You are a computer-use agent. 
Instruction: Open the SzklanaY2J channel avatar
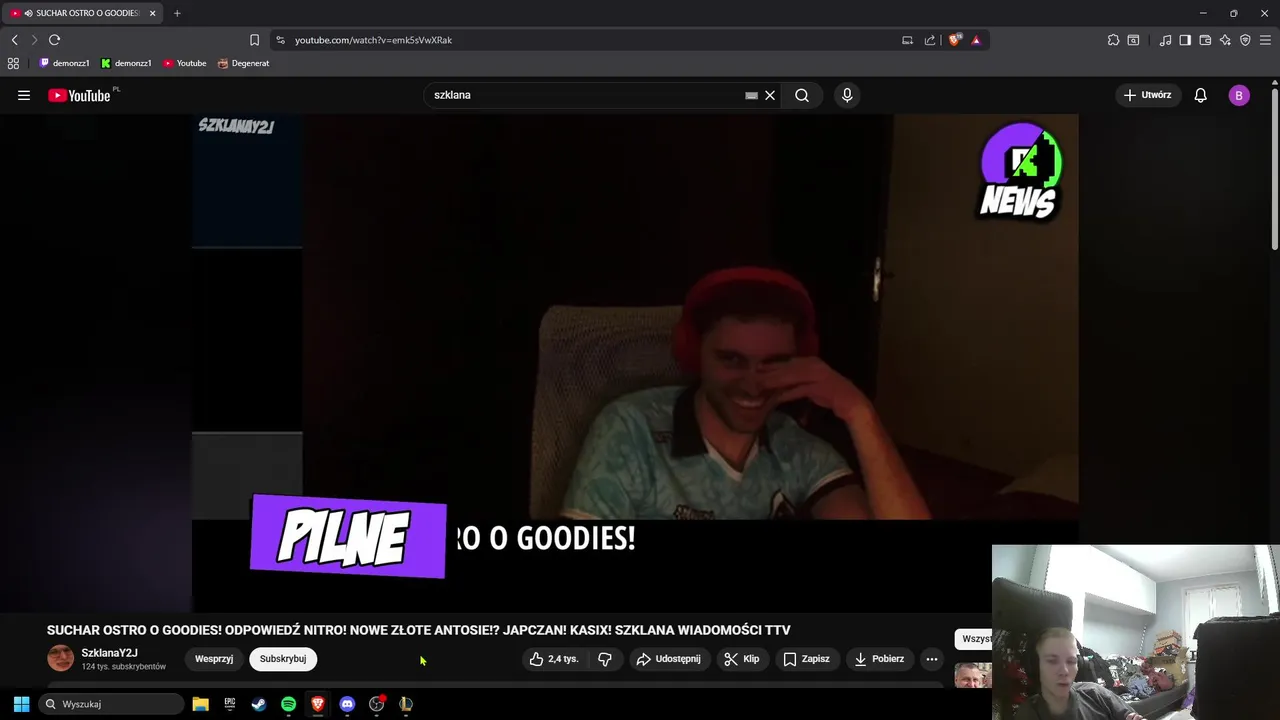pos(61,659)
